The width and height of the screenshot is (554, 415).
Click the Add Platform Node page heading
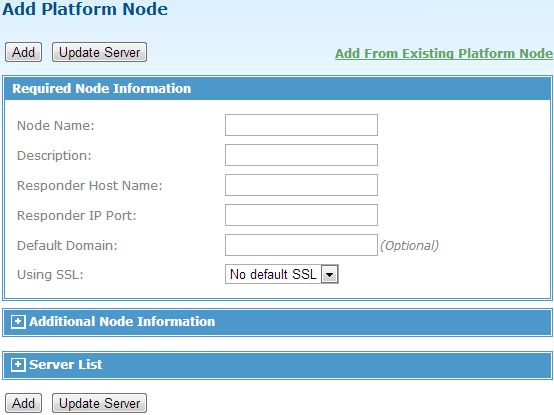(85, 9)
